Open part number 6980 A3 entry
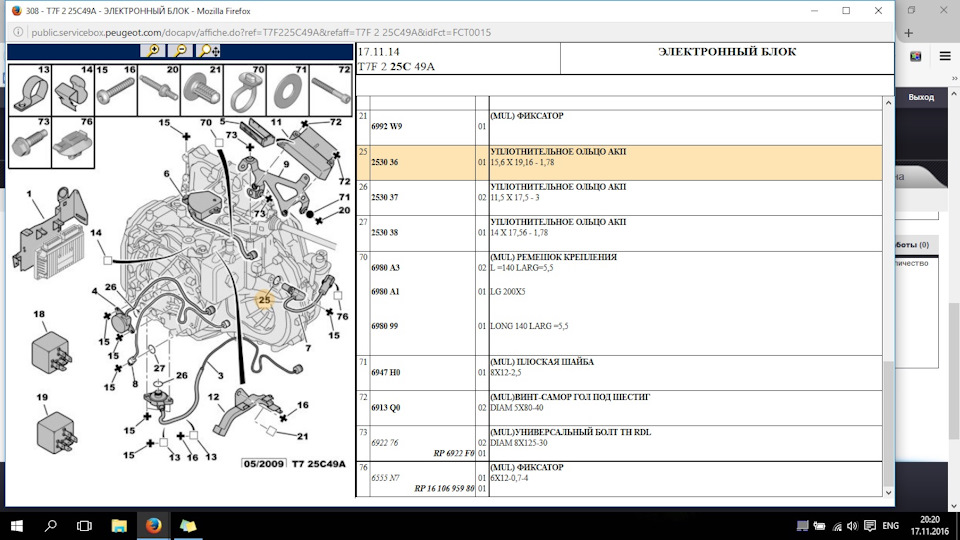Screen dimensions: 960x540 tap(385, 268)
